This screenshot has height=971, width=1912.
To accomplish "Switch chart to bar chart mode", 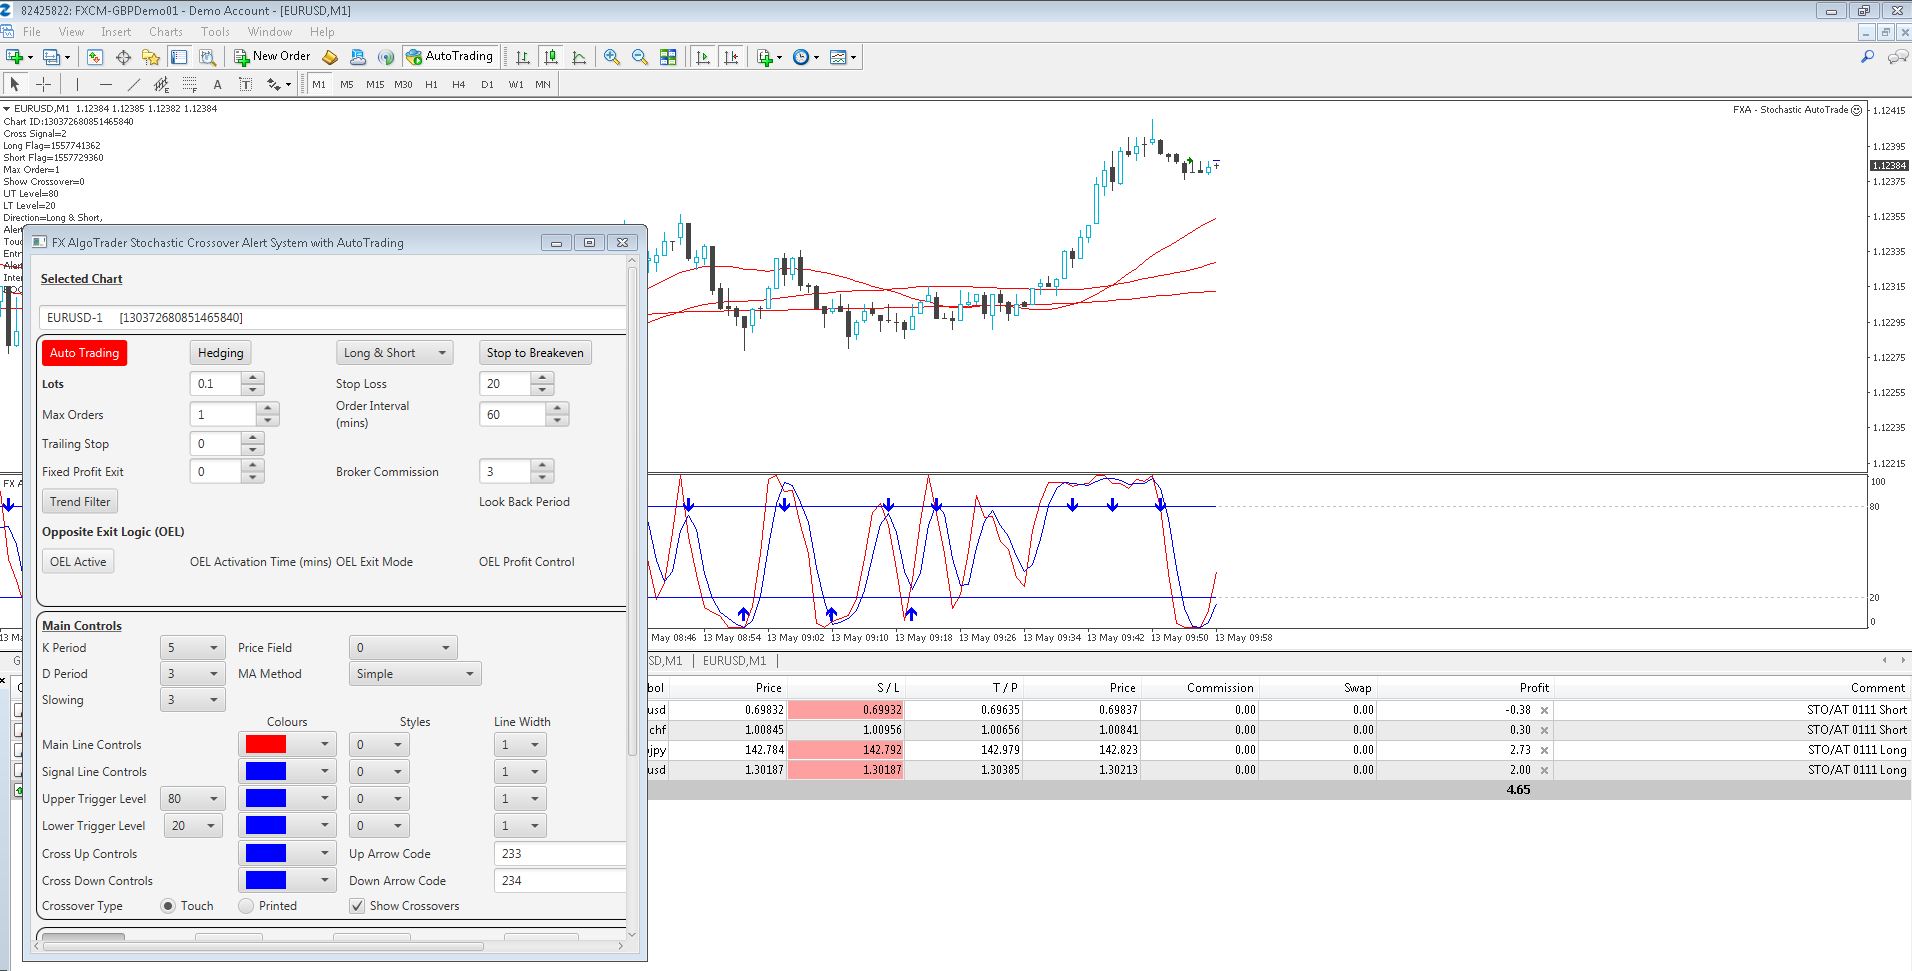I will click(522, 57).
